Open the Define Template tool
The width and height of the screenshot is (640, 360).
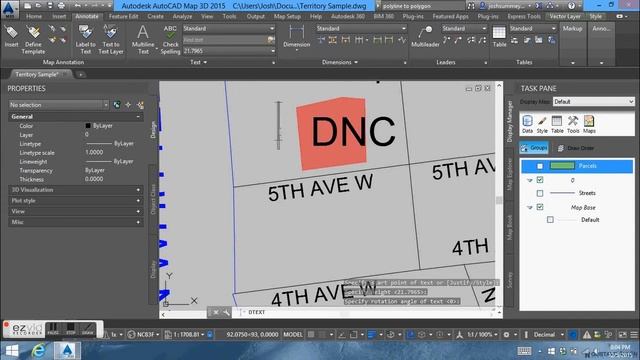pos(33,40)
